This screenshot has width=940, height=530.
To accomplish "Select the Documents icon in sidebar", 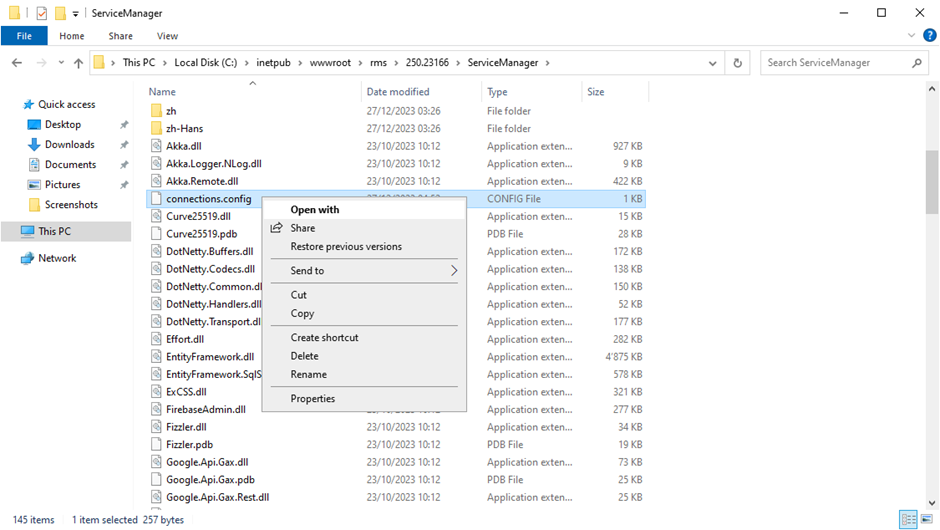I will 34,164.
